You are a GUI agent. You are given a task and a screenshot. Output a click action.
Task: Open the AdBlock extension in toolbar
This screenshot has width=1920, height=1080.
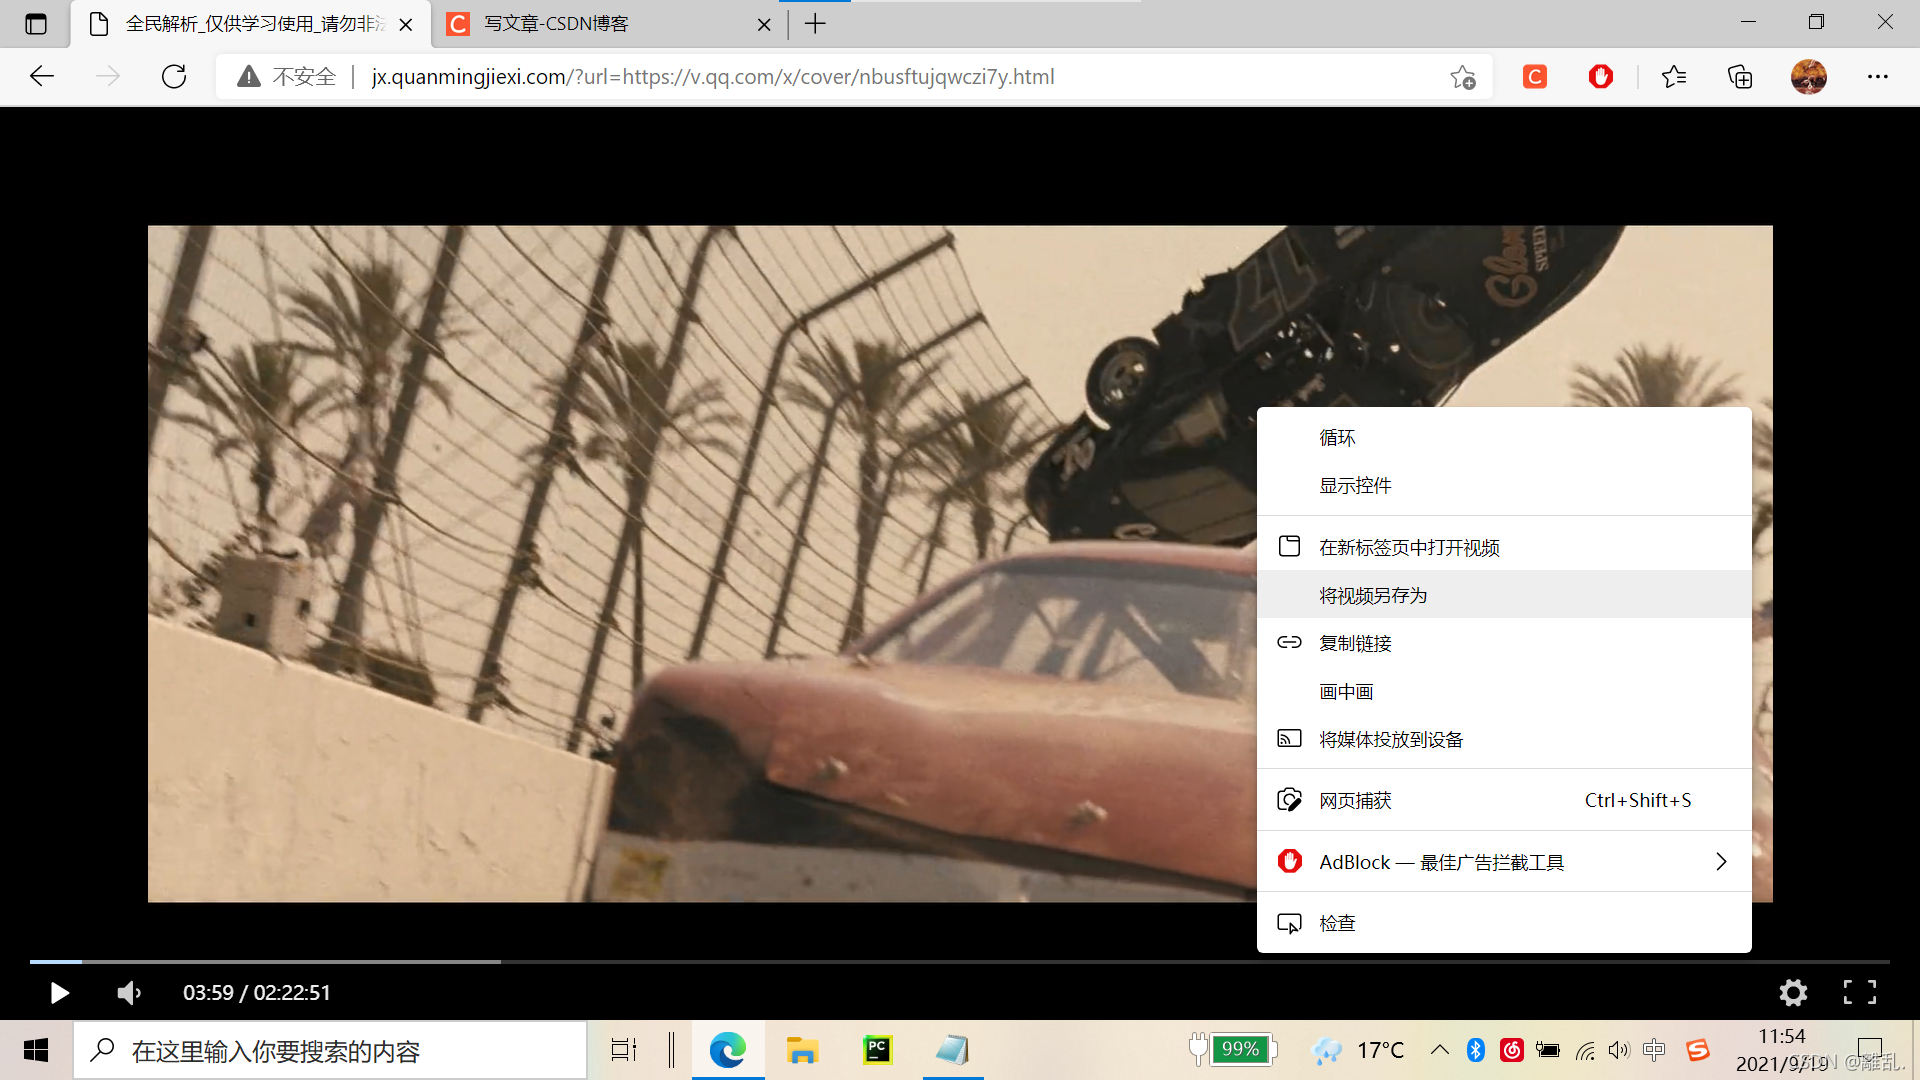tap(1601, 77)
